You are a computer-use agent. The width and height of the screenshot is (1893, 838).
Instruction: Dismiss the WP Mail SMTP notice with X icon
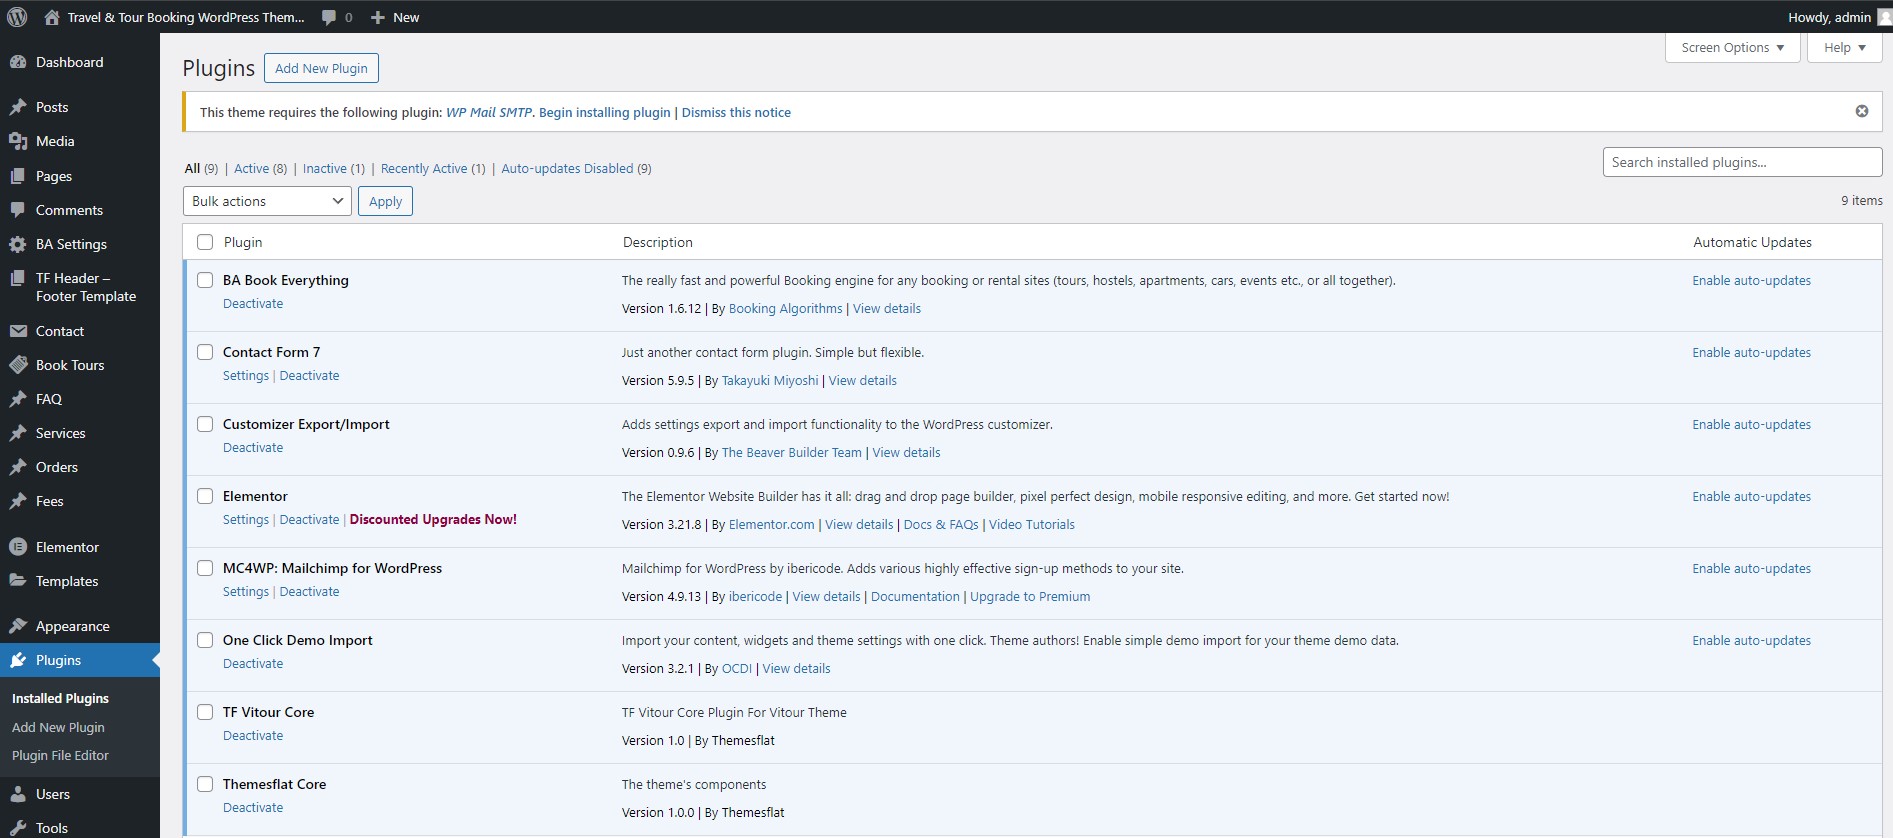coord(1862,111)
